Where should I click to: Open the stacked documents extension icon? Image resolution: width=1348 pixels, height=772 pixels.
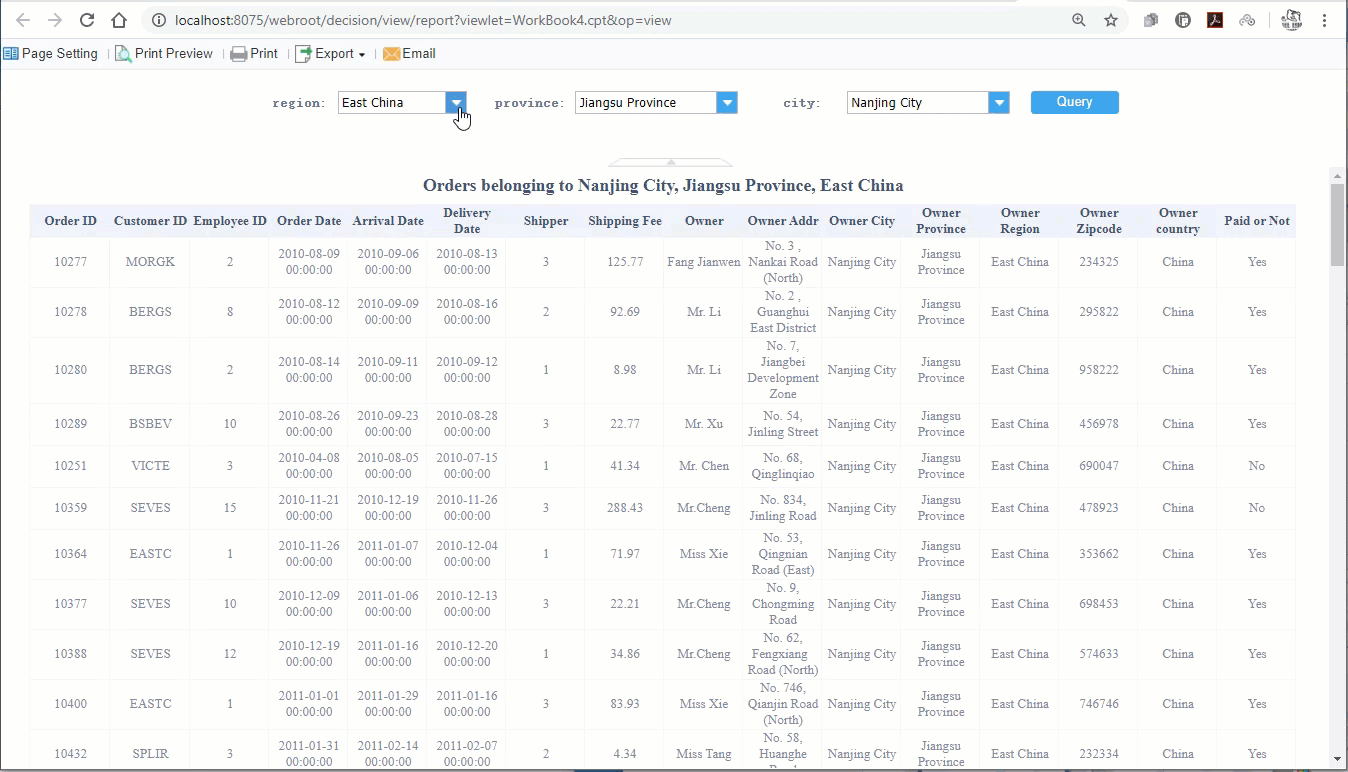[1151, 20]
